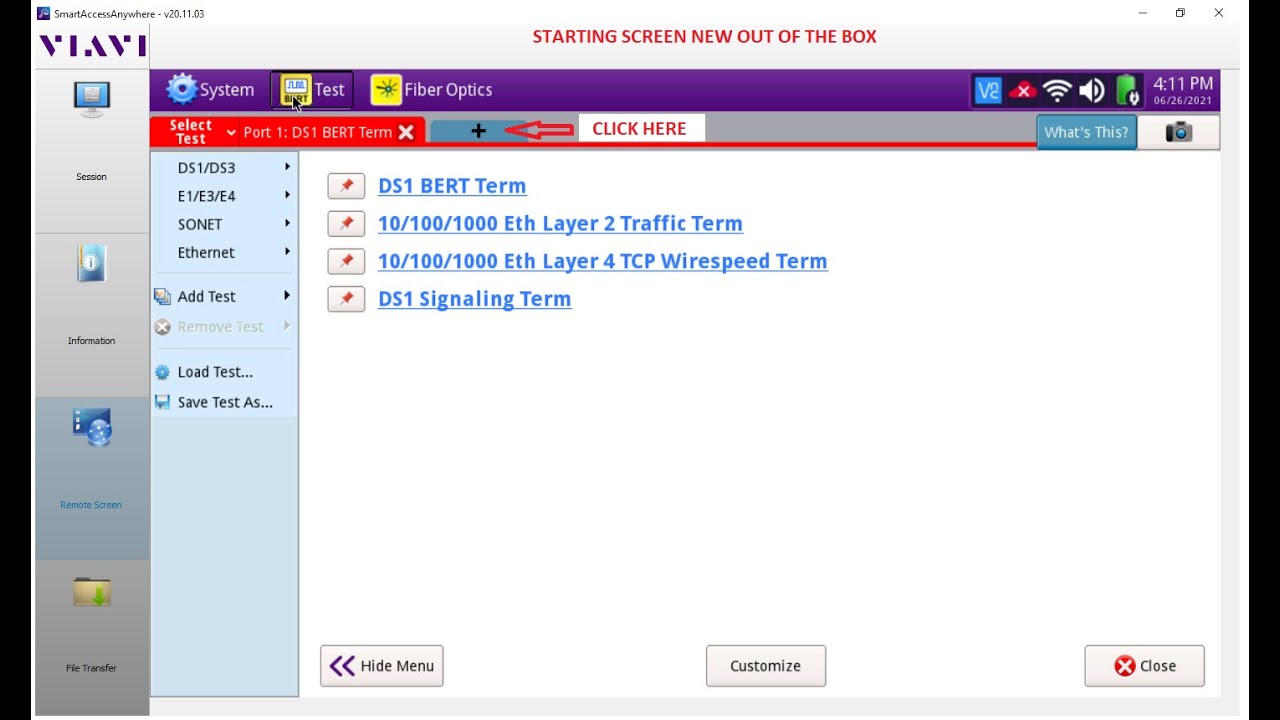Viewport: 1280px width, 720px height.
Task: Pin the DS1 BERT Term shortcut
Action: pos(346,185)
